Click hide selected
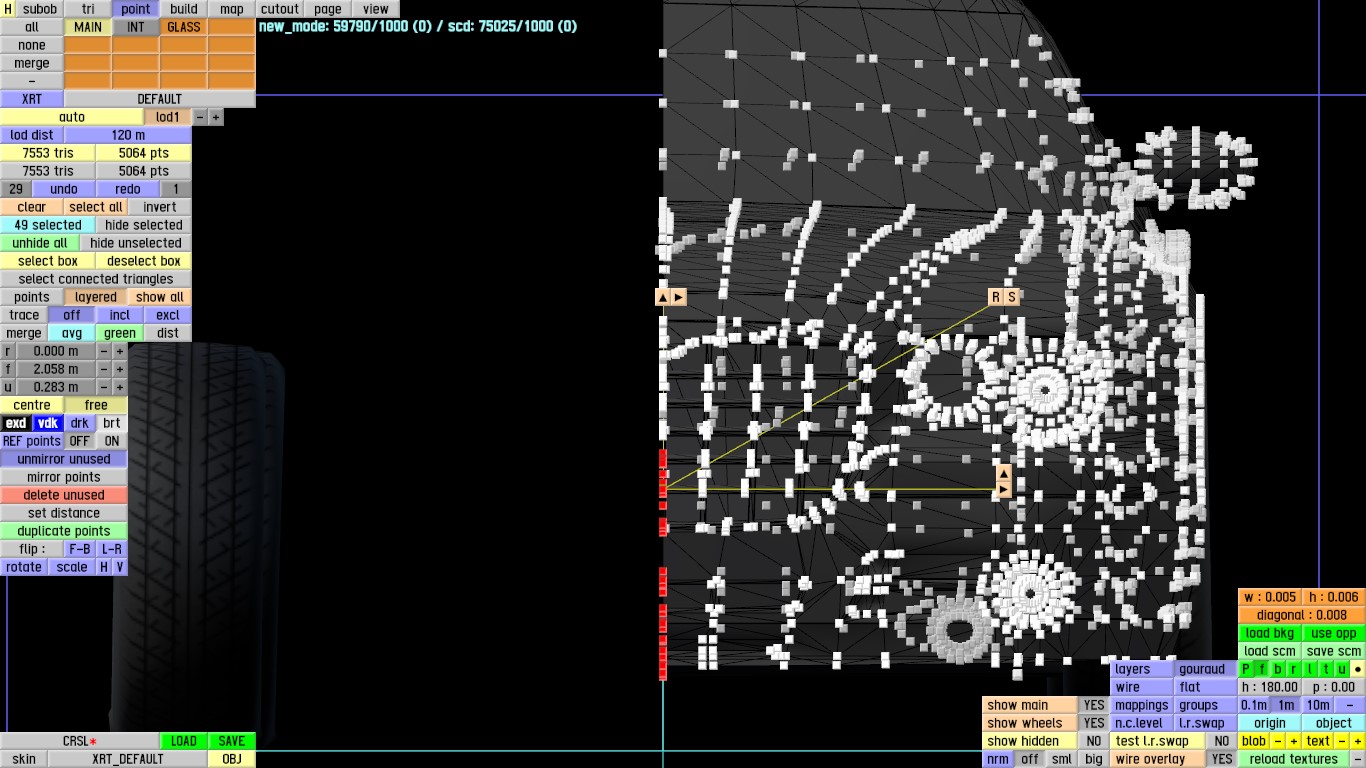 click(144, 225)
